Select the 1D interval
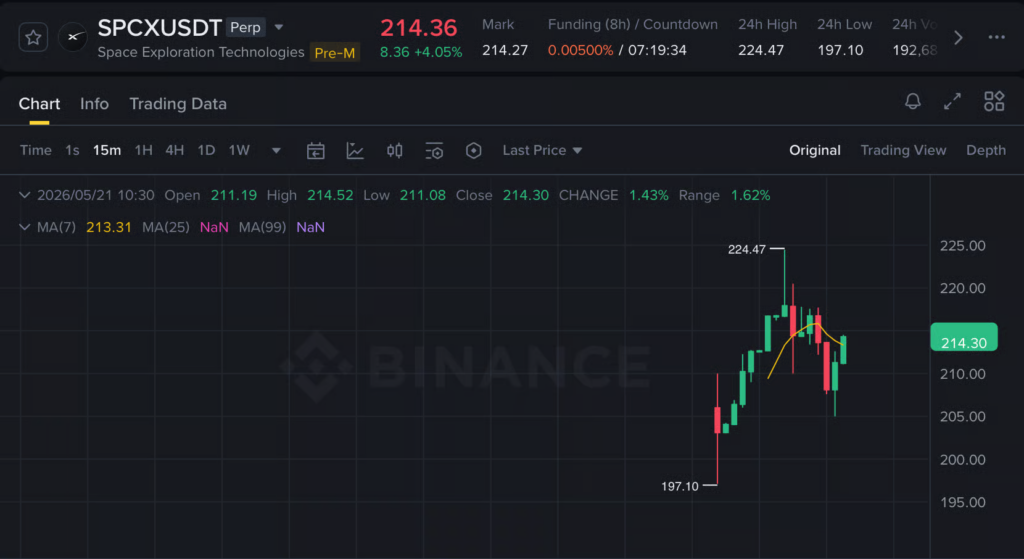This screenshot has height=559, width=1024. click(206, 150)
